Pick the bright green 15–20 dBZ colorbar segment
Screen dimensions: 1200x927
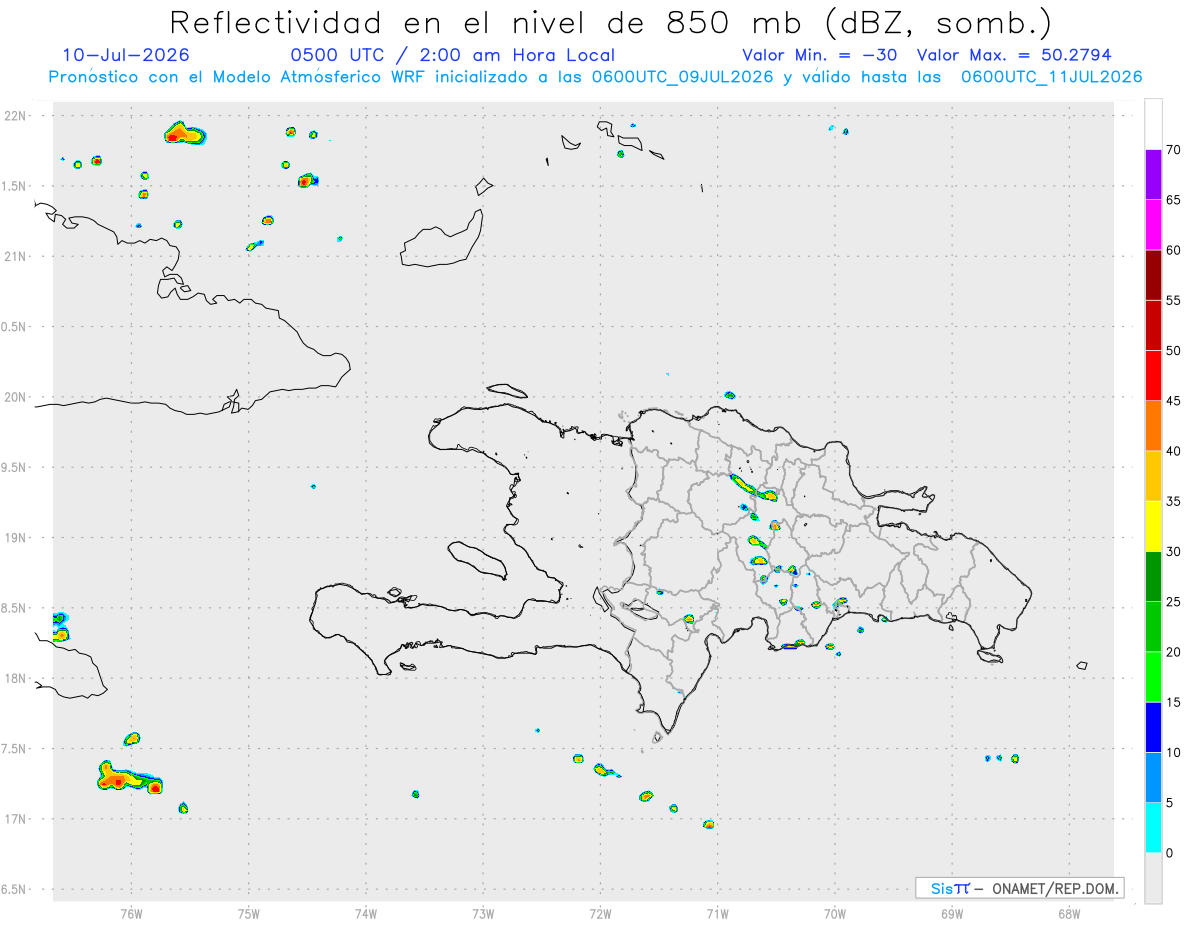(1153, 677)
